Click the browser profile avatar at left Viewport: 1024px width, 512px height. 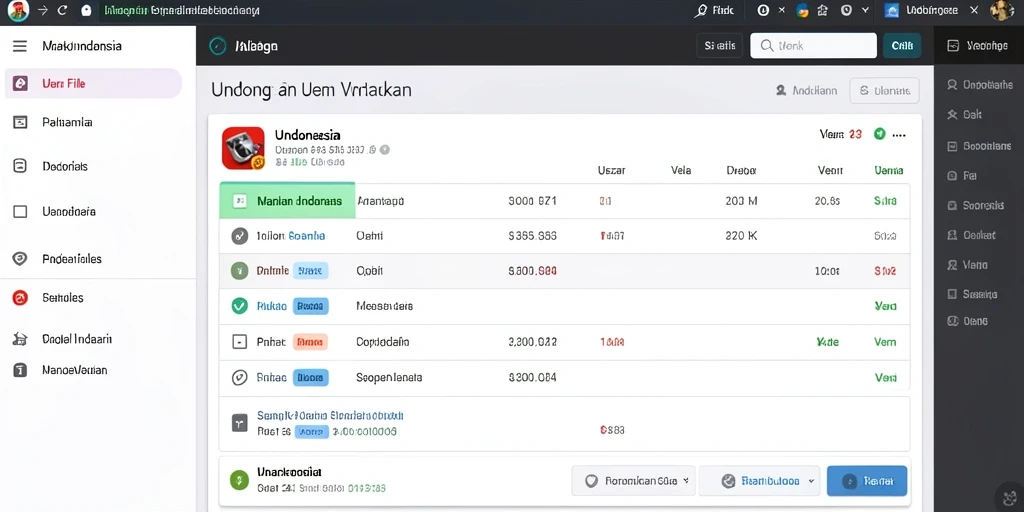tap(18, 10)
